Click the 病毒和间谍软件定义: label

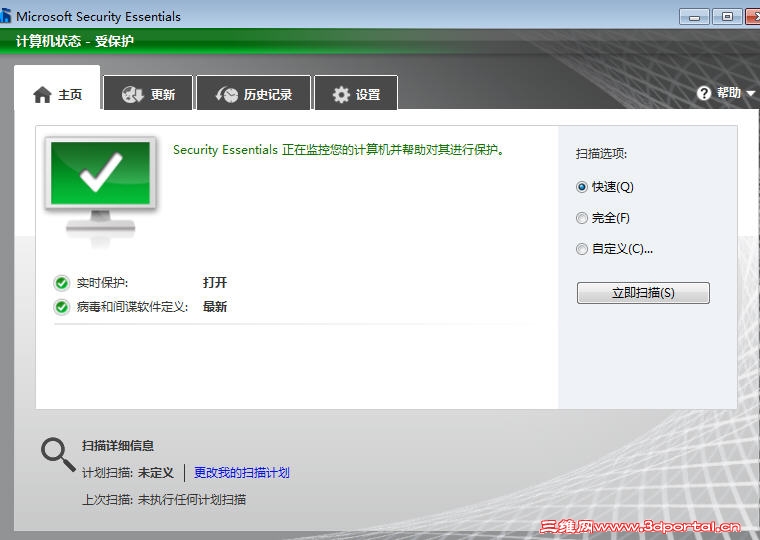pos(132,307)
